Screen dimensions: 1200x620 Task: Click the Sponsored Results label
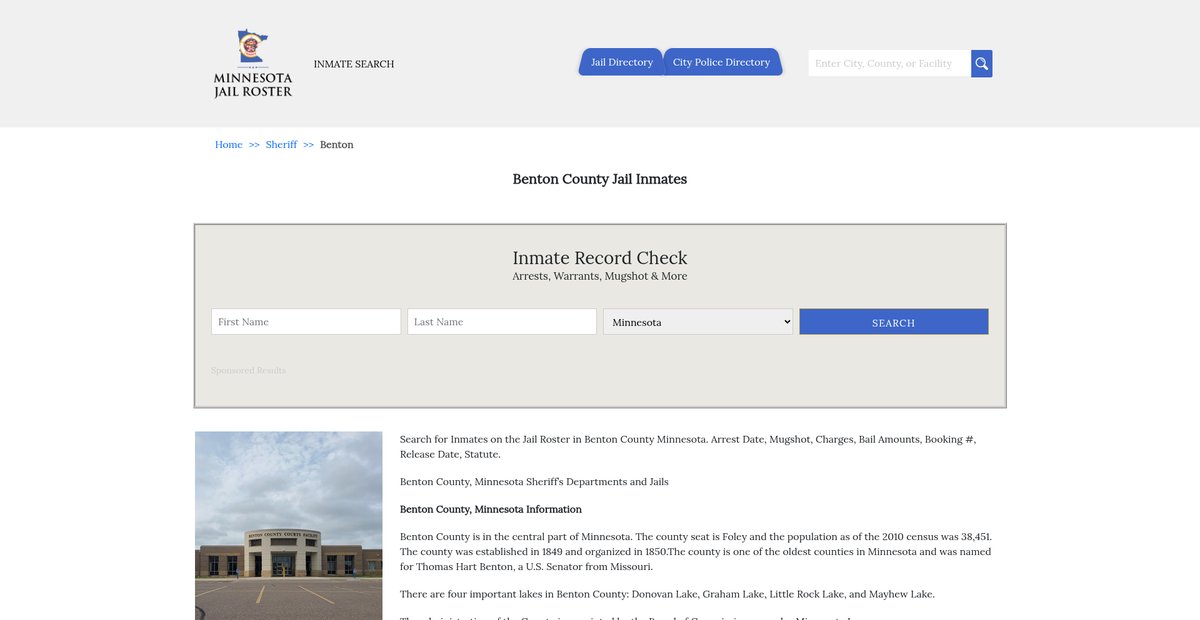[248, 371]
